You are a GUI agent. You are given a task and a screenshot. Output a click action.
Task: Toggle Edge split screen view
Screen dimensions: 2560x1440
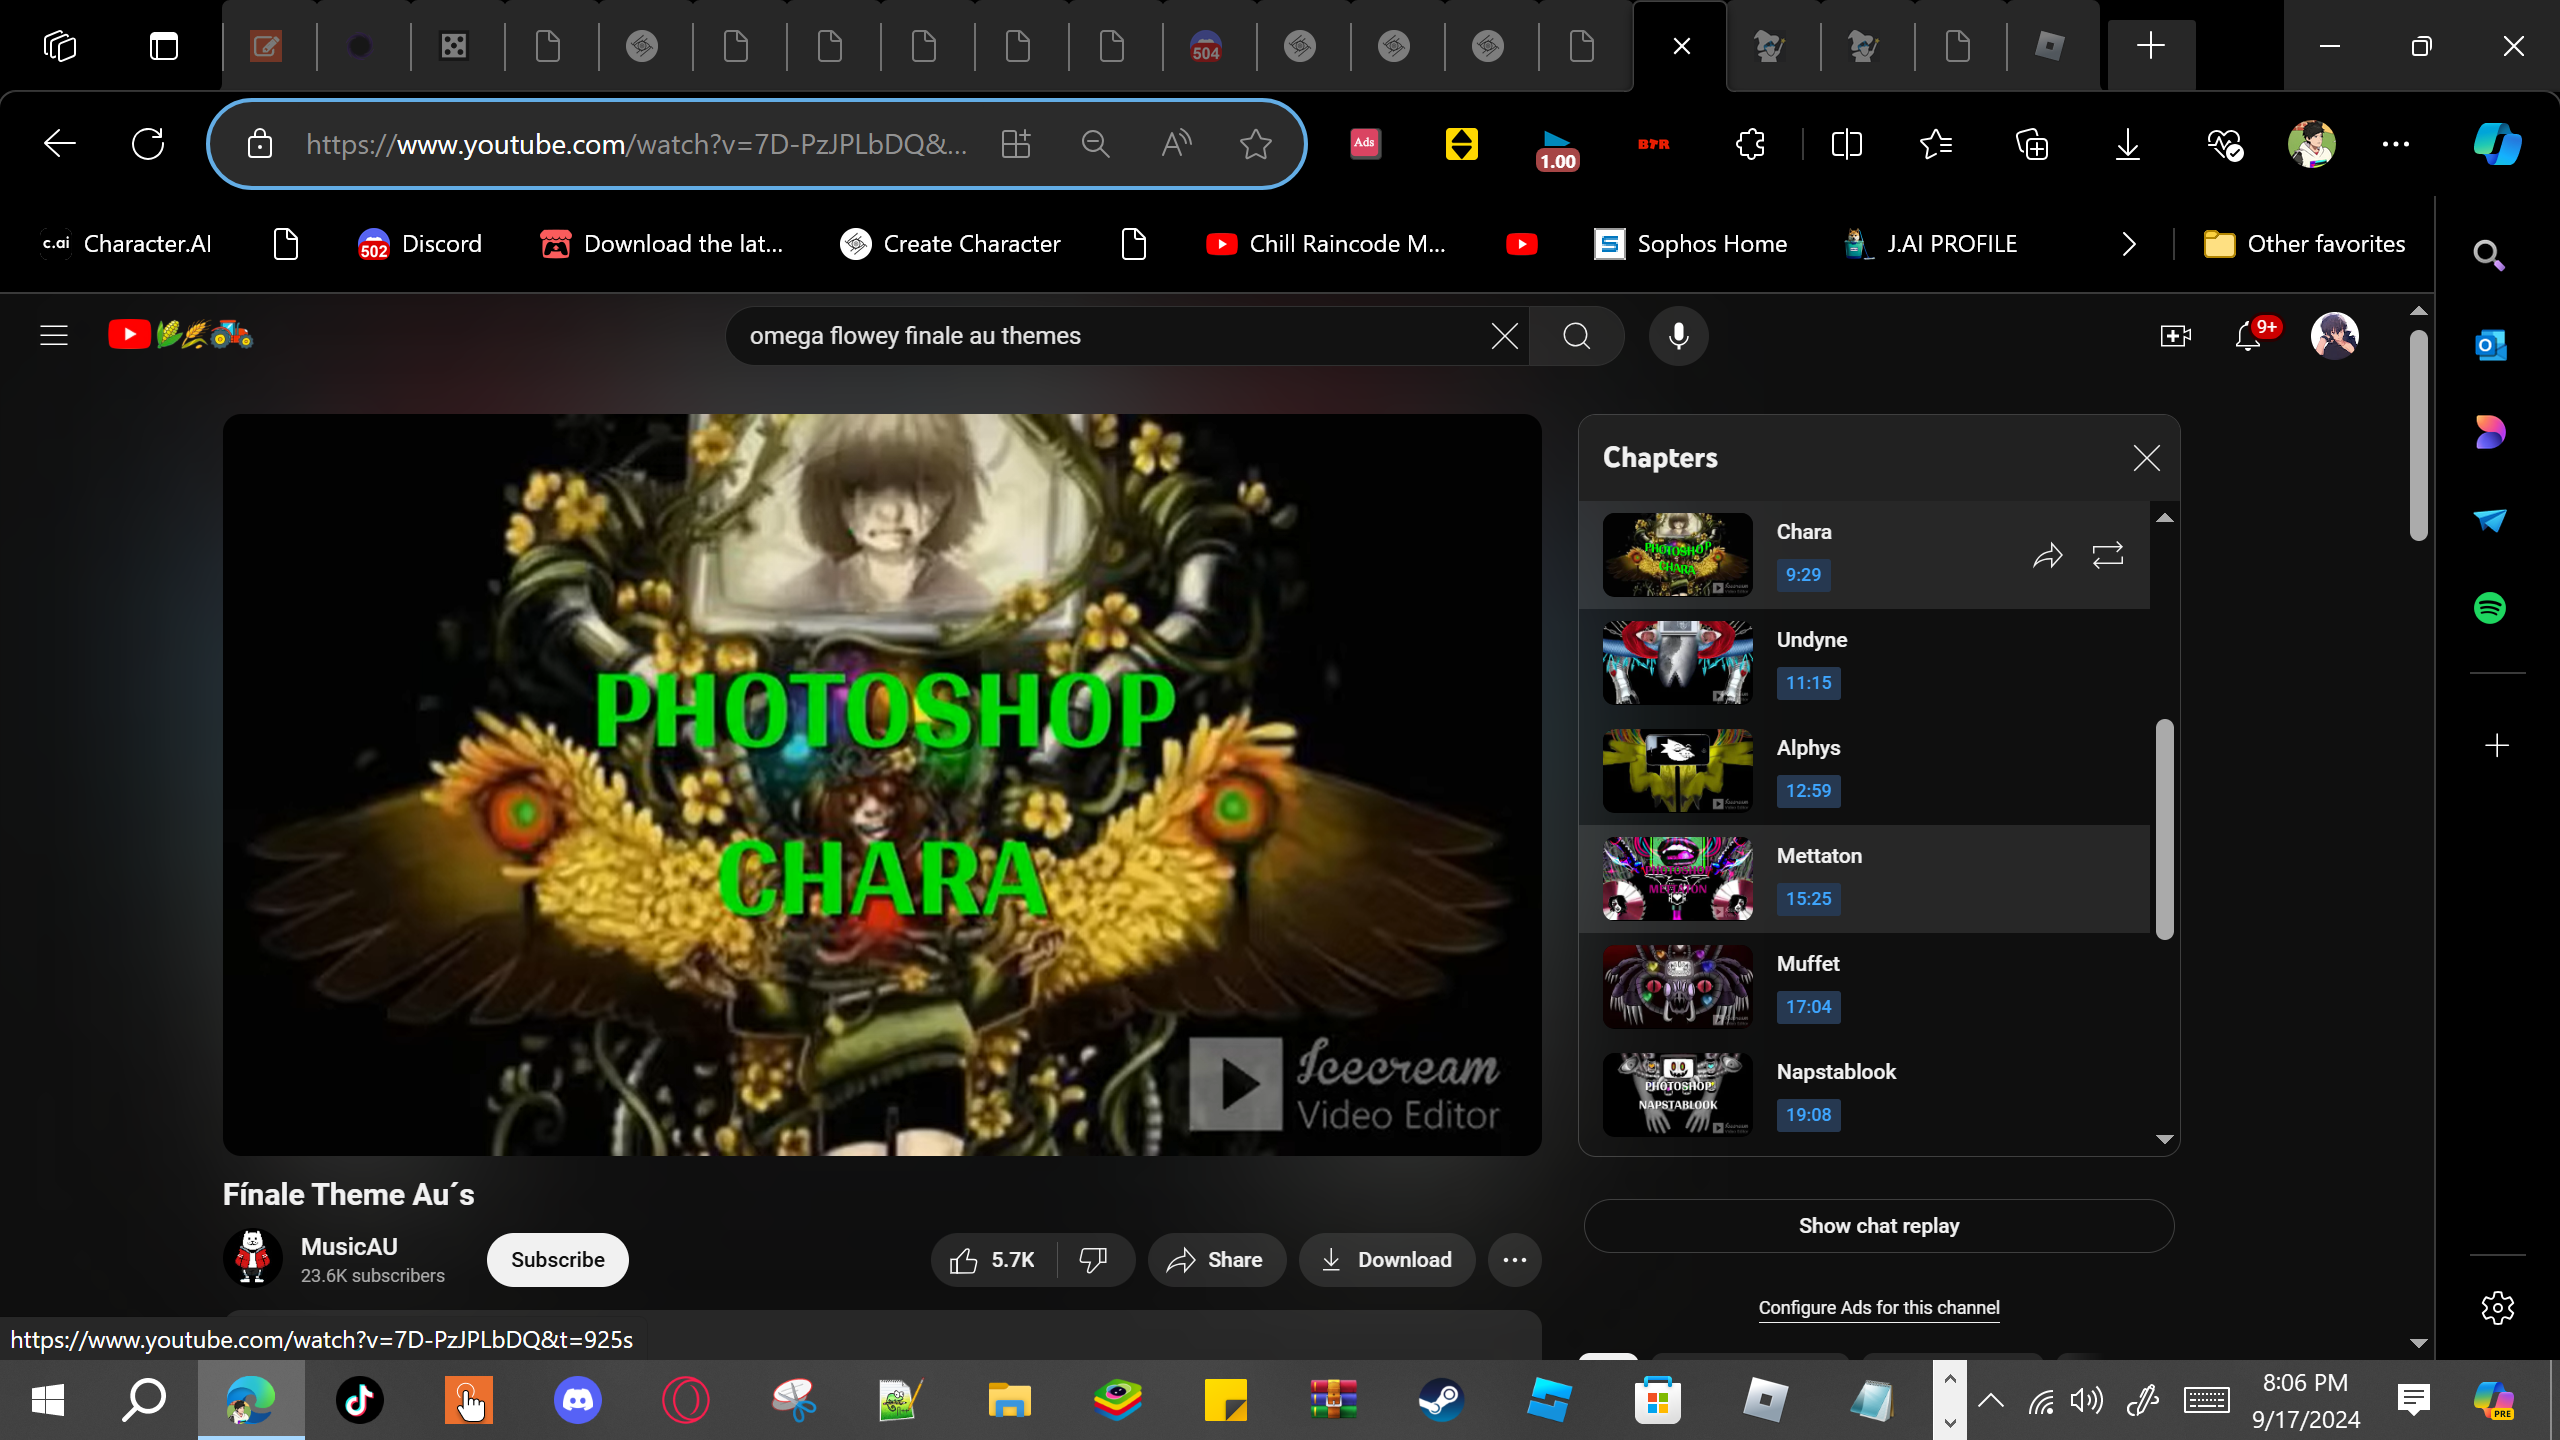pyautogui.click(x=1846, y=145)
